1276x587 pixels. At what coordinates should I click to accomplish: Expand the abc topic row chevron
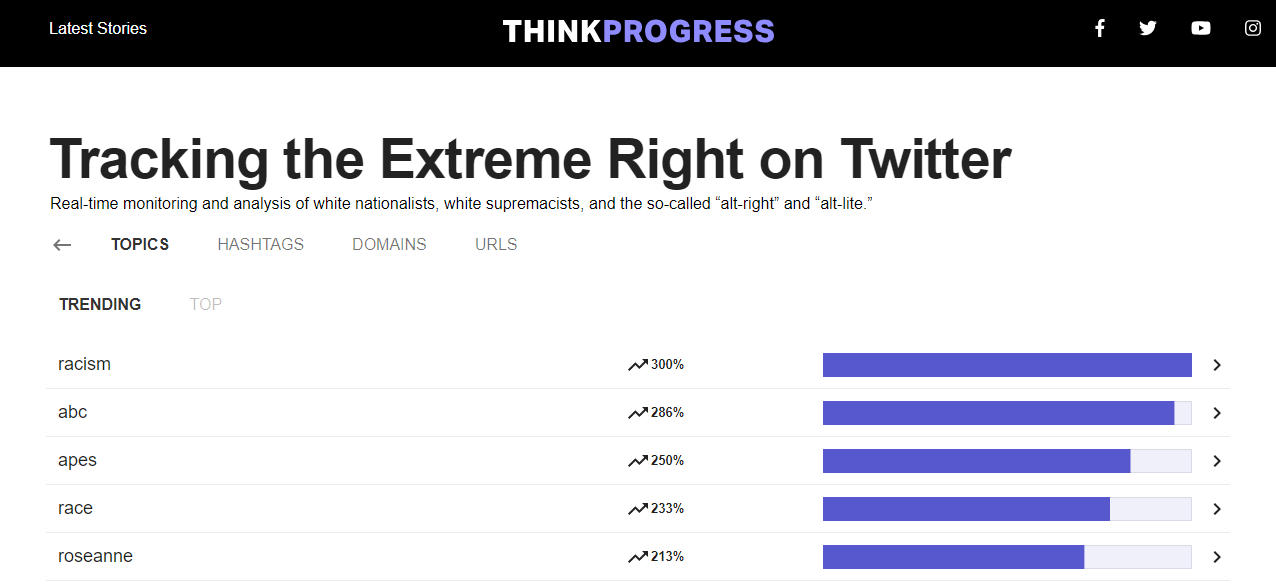click(1217, 413)
